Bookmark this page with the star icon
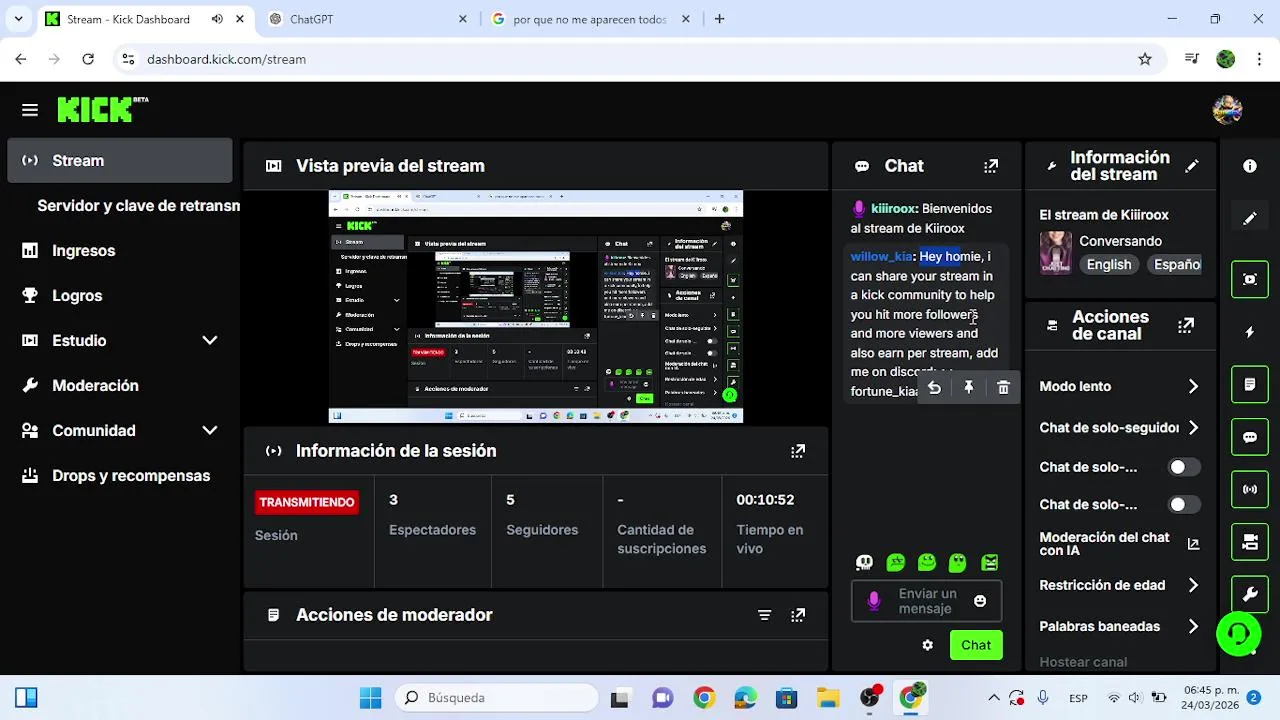Screen dimensions: 1280x720 tap(1145, 59)
